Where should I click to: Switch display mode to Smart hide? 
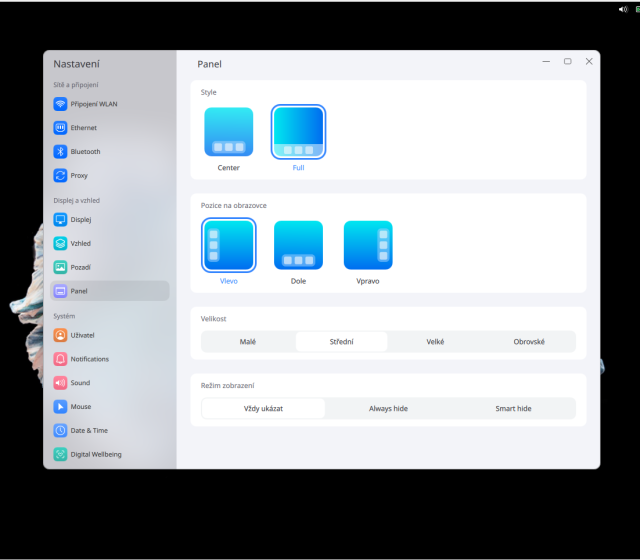(x=513, y=408)
